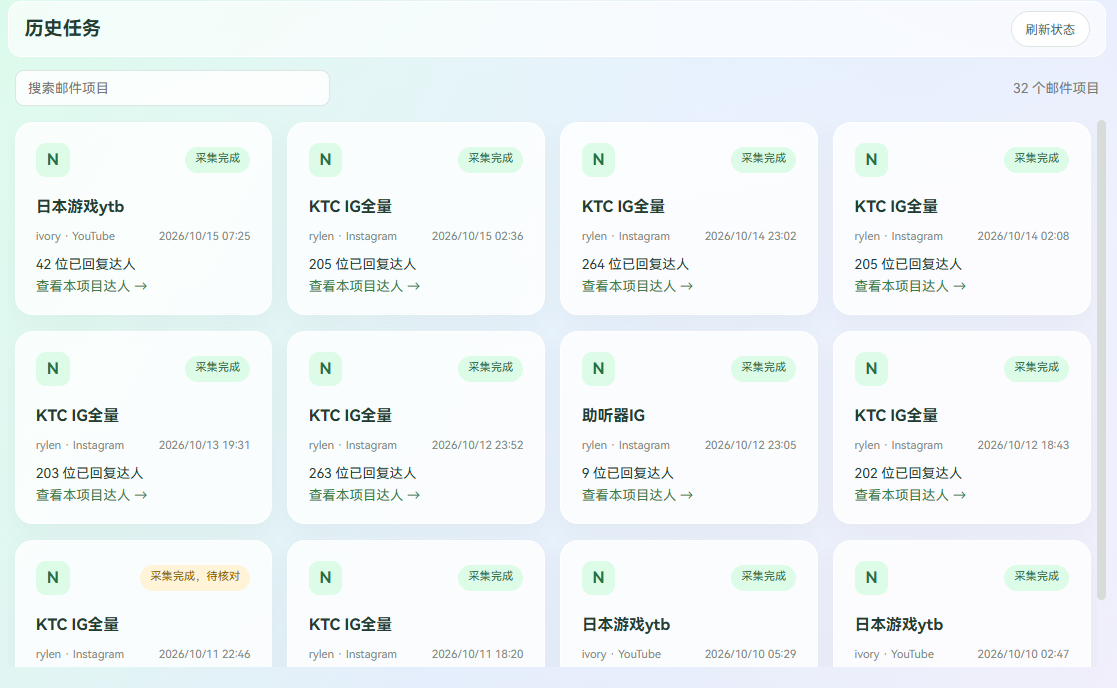Click the N icon on 日本游戏ytb 07:25 card
The width and height of the screenshot is (1117, 688).
[x=53, y=160]
